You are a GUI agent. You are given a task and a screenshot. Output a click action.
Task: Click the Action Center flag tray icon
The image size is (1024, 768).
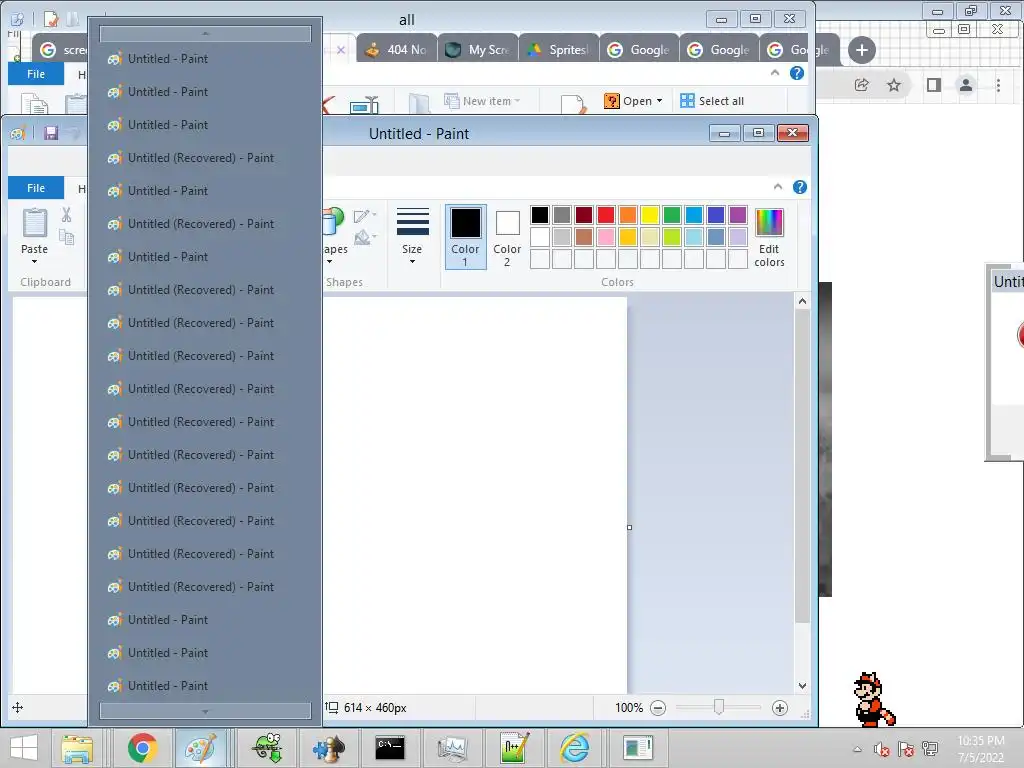pyautogui.click(x=905, y=749)
